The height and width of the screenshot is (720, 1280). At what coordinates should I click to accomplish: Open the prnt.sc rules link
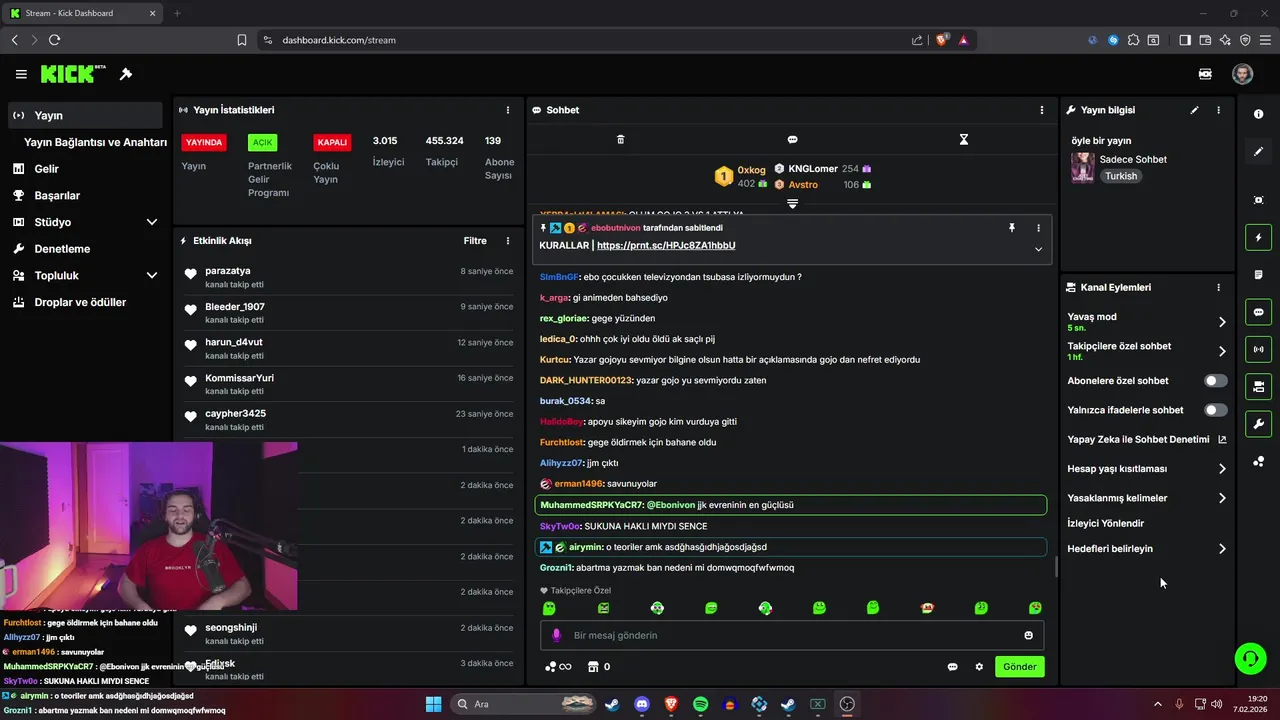tap(666, 246)
